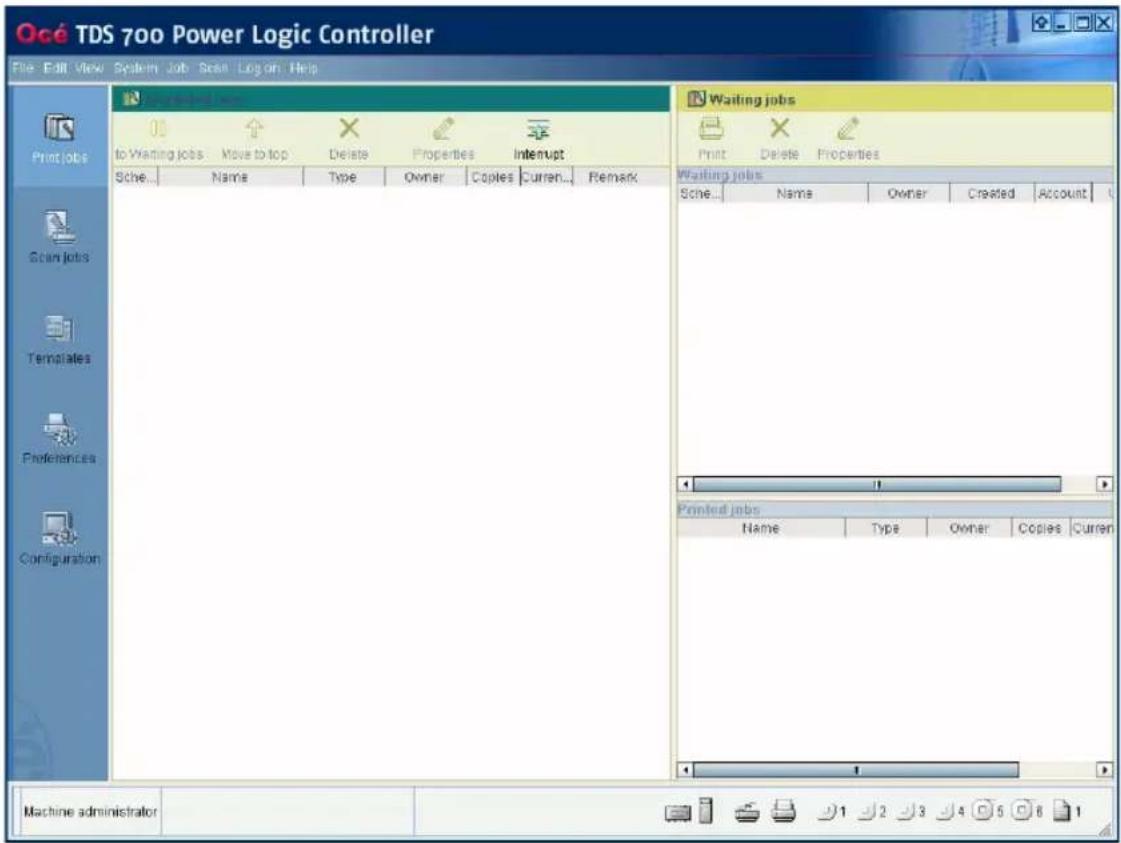Click the Name column header in Waiting jobs
The height and width of the screenshot is (843, 1121).
point(795,193)
